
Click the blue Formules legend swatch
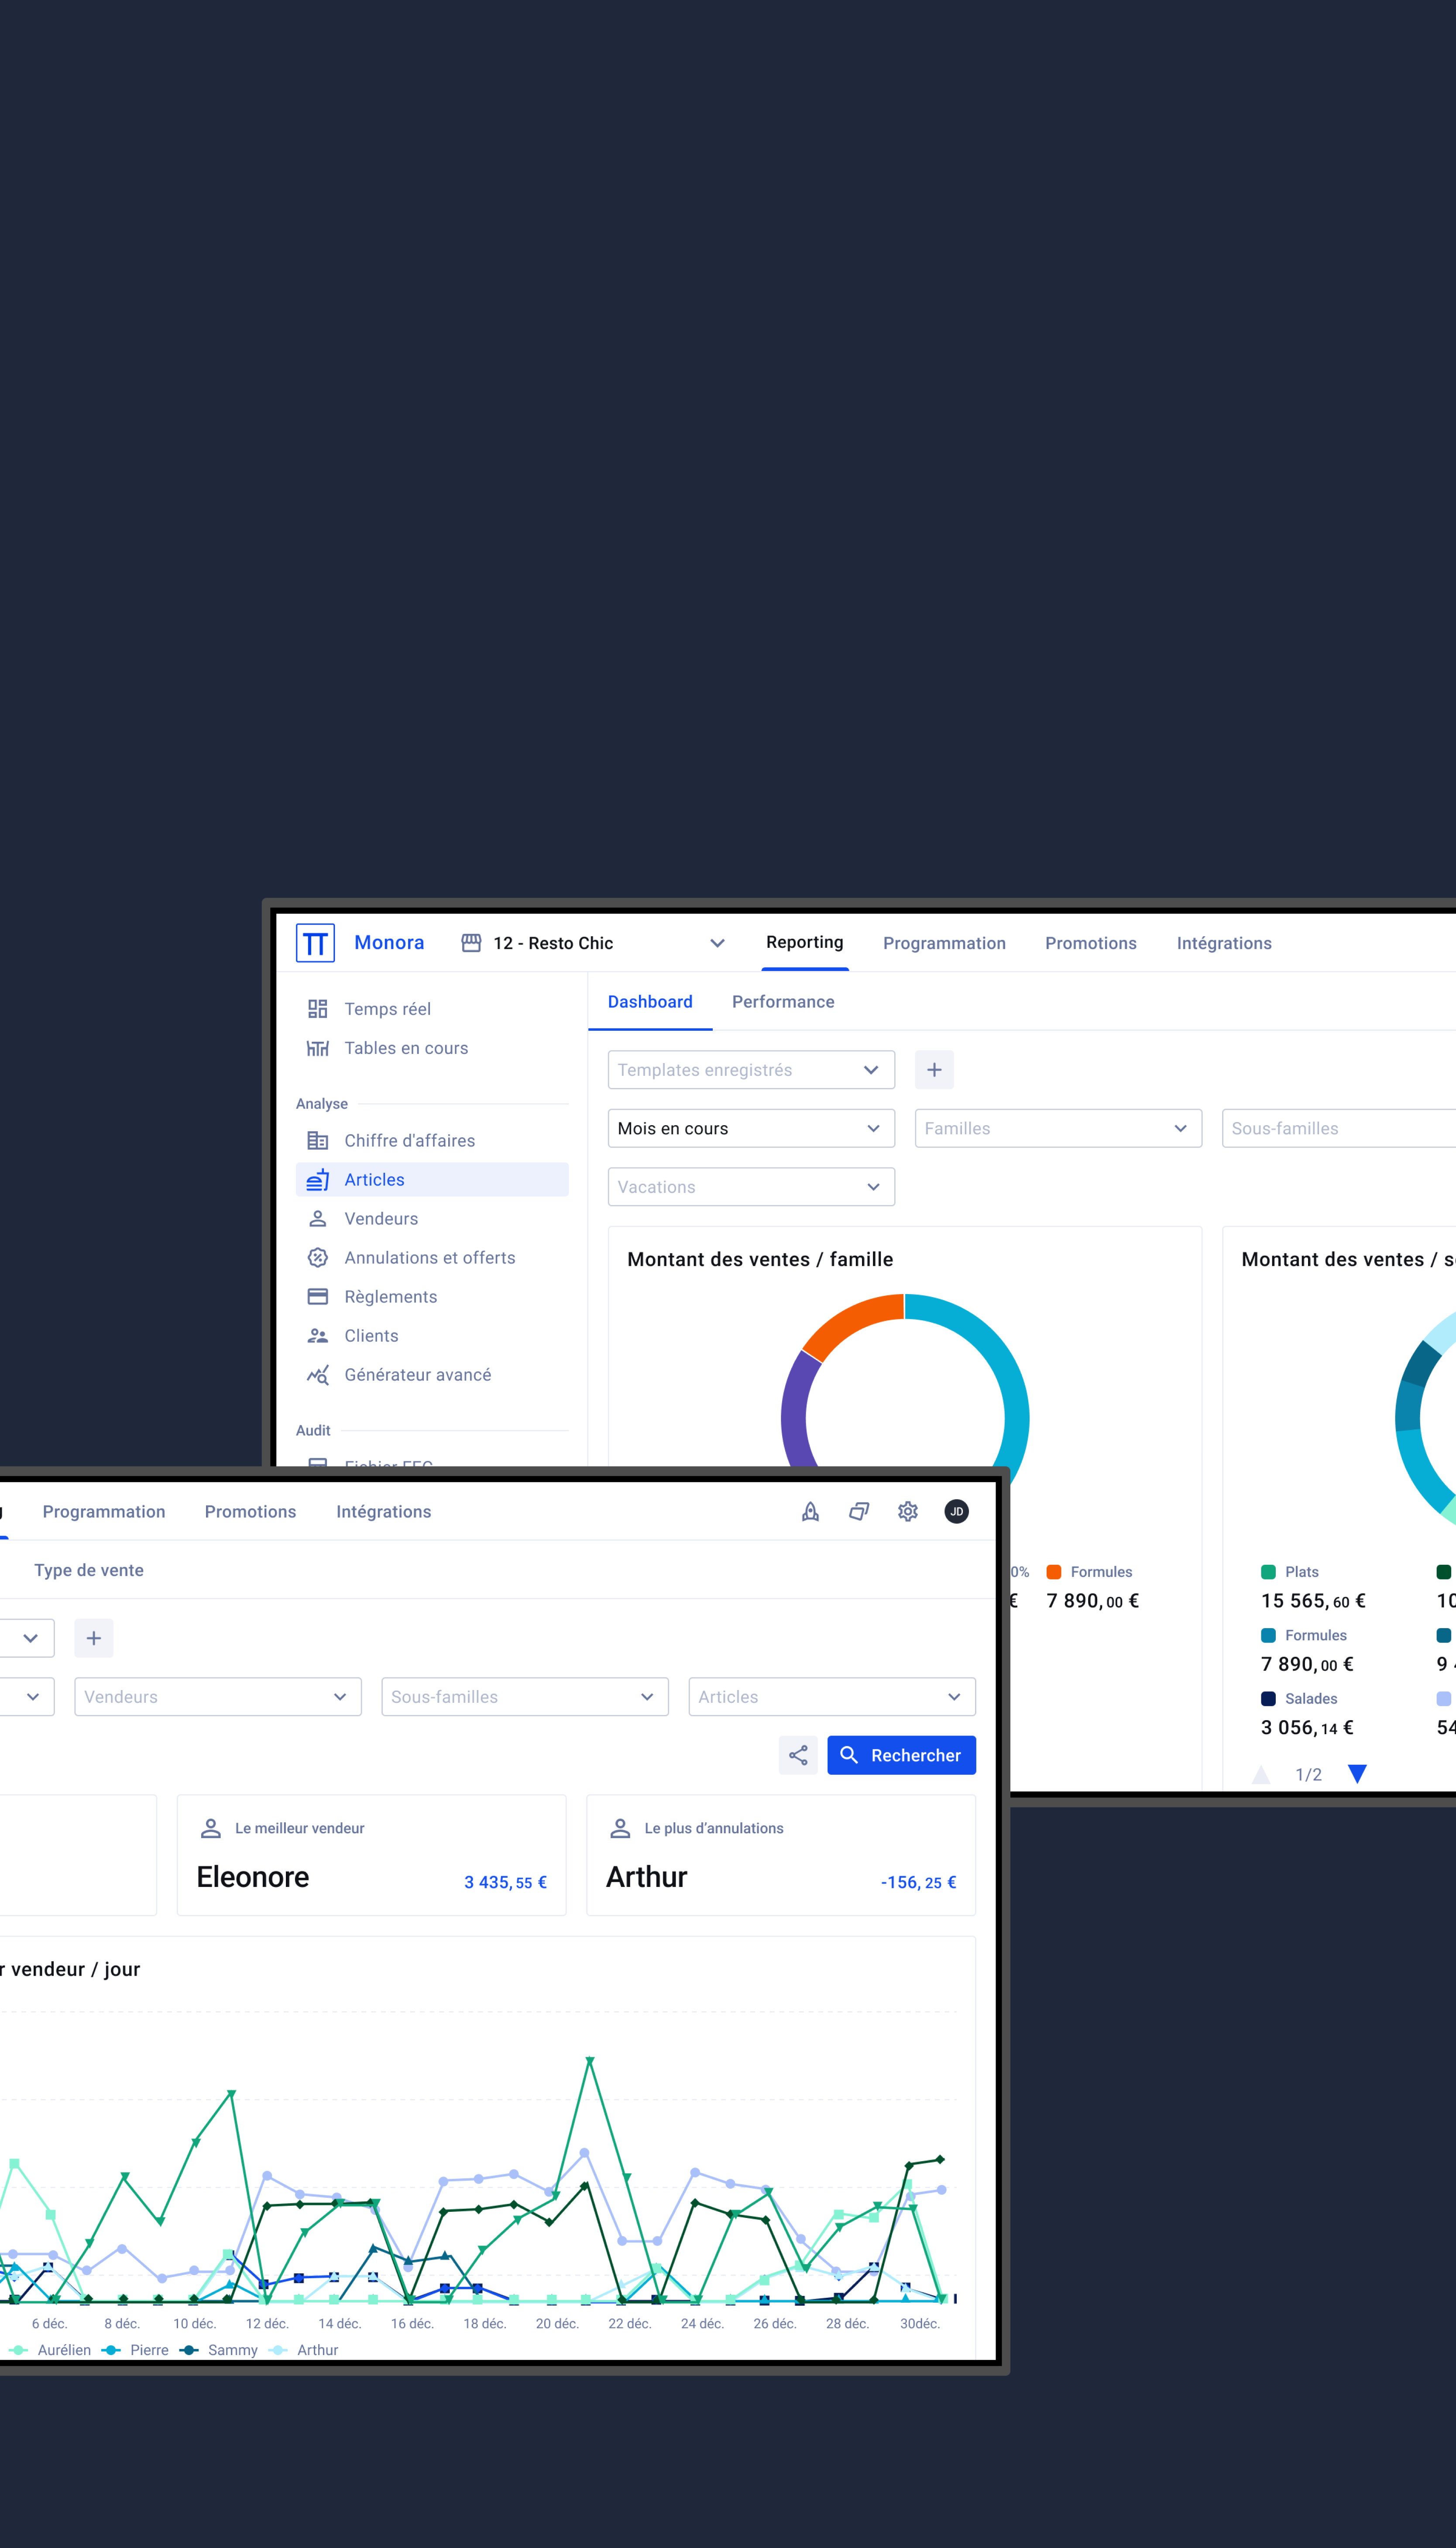[1268, 1635]
